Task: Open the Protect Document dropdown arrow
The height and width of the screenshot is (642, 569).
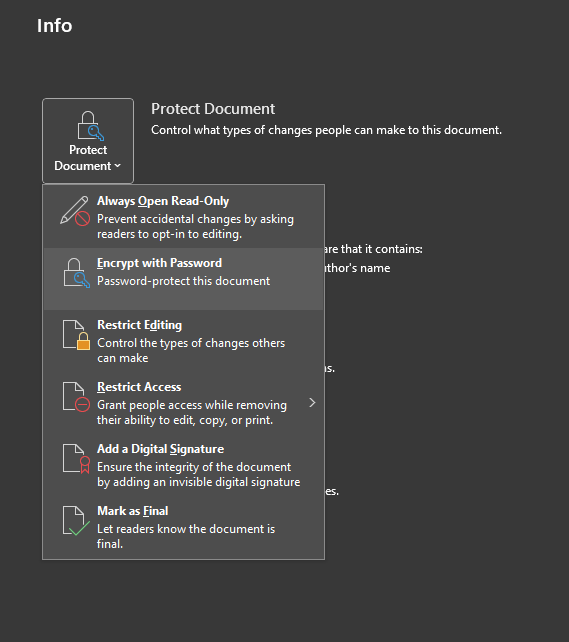Action: (x=117, y=166)
